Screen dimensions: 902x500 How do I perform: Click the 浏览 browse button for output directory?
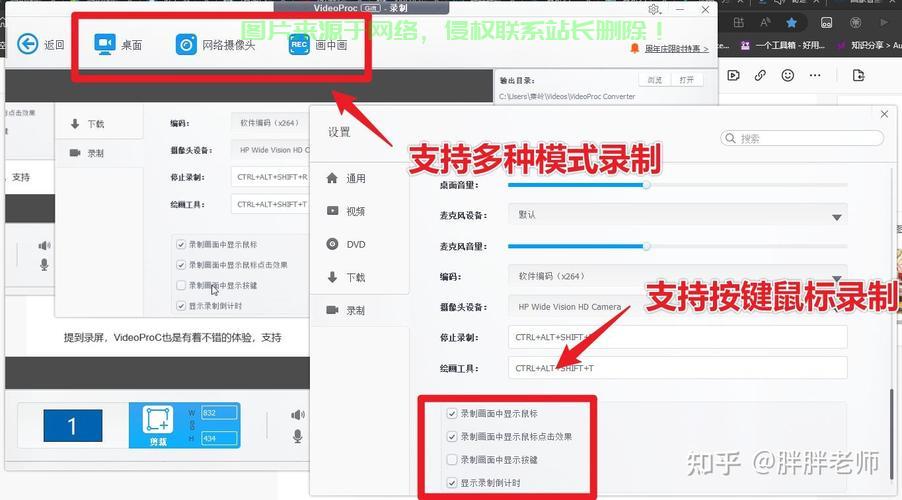(654, 79)
